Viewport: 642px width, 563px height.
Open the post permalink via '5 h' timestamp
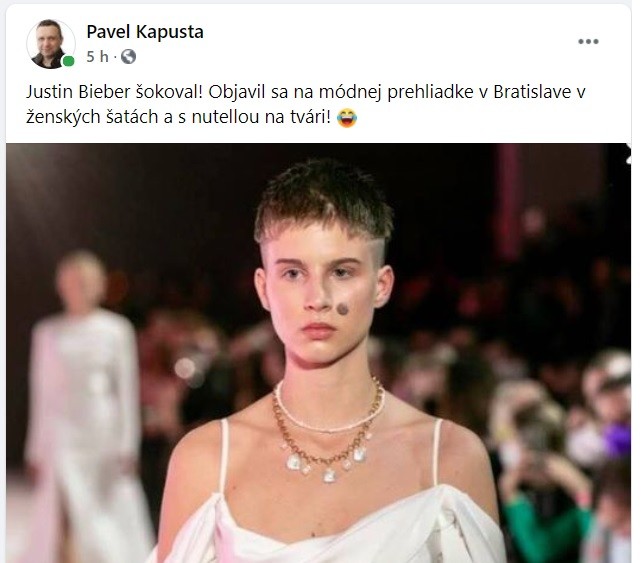click(x=97, y=57)
